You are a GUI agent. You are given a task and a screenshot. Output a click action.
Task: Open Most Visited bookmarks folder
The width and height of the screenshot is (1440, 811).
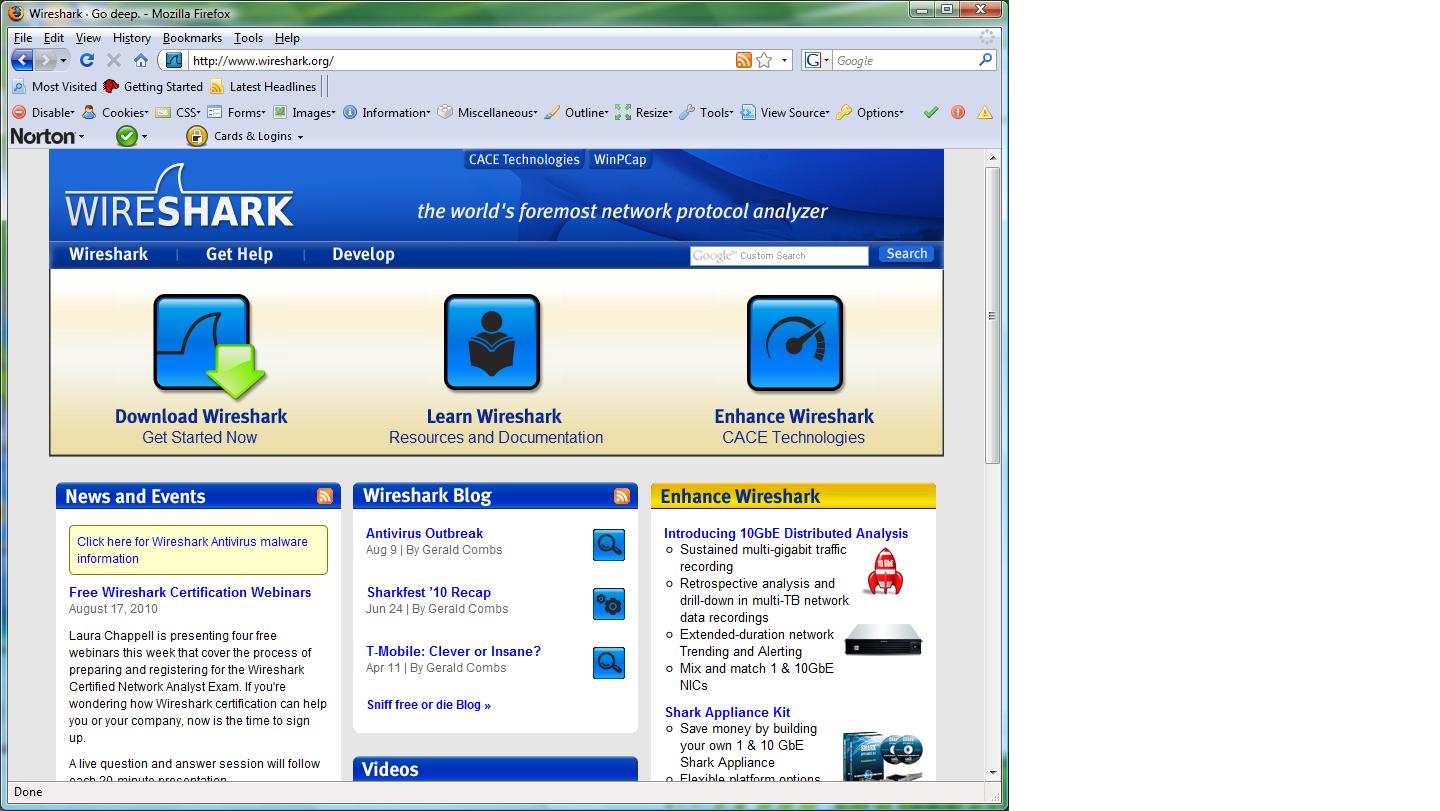[55, 87]
